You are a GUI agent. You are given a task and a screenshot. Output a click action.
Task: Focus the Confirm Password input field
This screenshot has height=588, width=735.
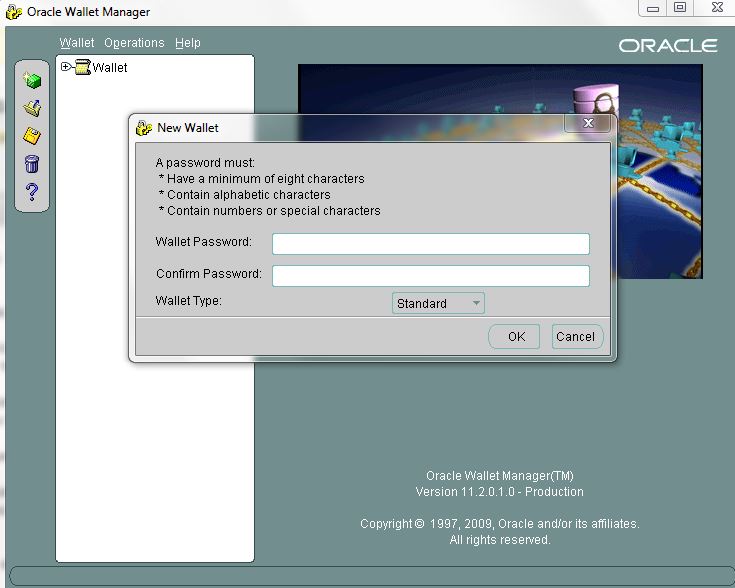coord(430,276)
